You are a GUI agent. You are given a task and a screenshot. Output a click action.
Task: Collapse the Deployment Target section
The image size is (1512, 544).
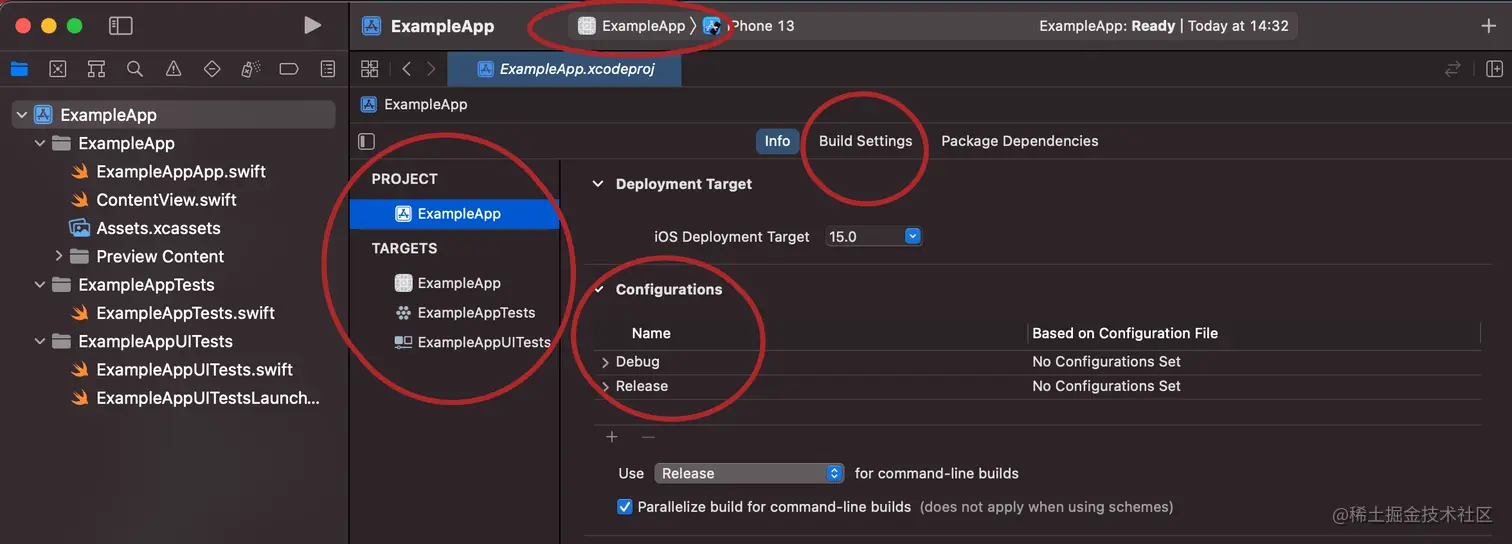tap(598, 184)
